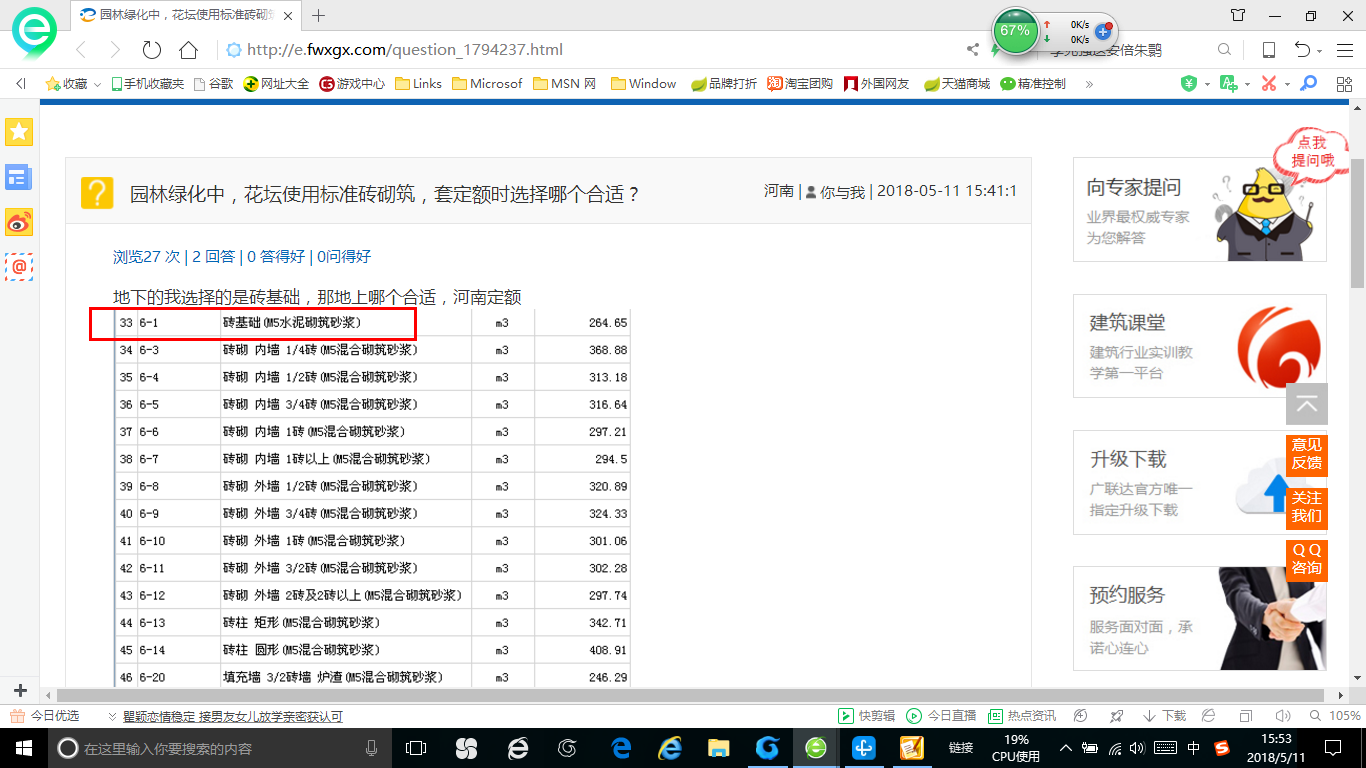
Task: Open dropdown arrow beside scissors icon
Action: click(x=1287, y=84)
